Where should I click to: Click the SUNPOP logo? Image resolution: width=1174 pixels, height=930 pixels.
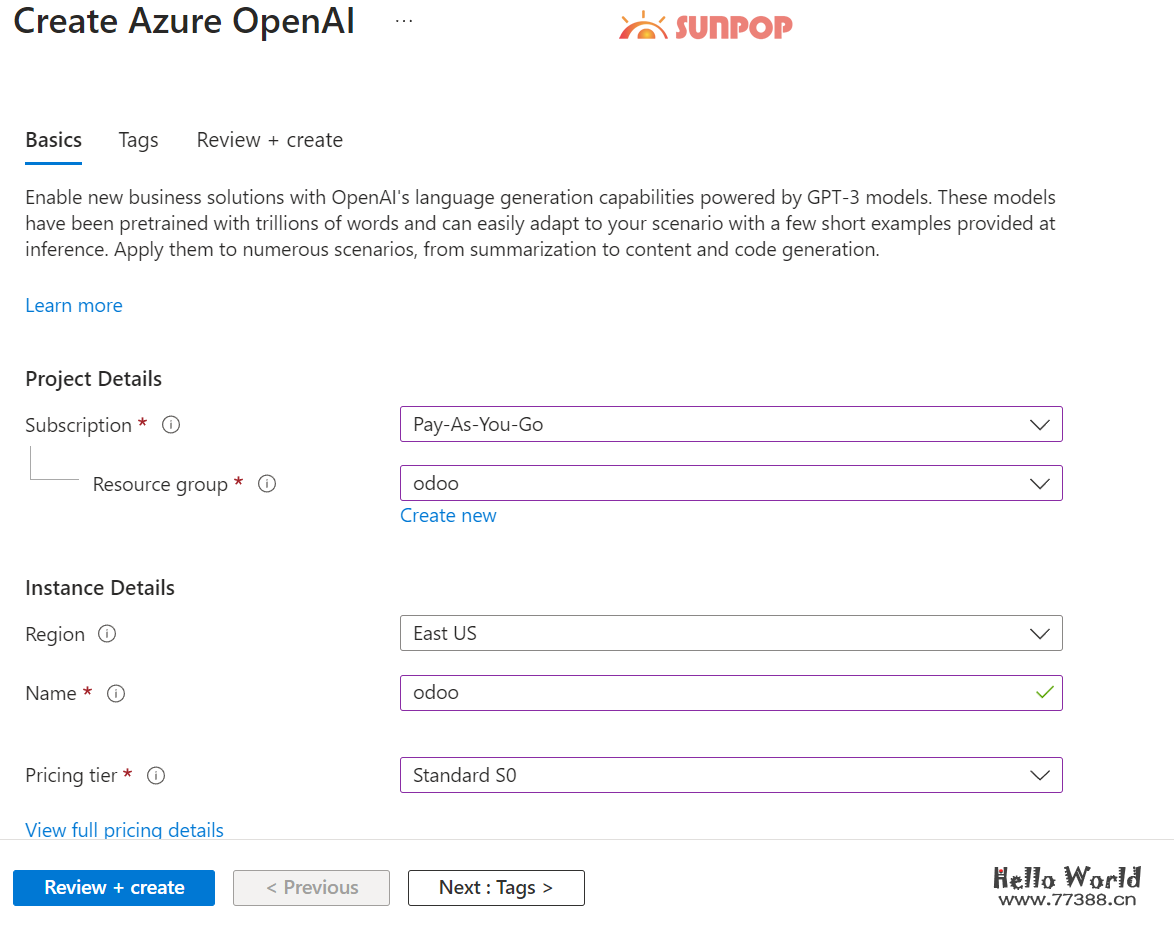(x=705, y=26)
